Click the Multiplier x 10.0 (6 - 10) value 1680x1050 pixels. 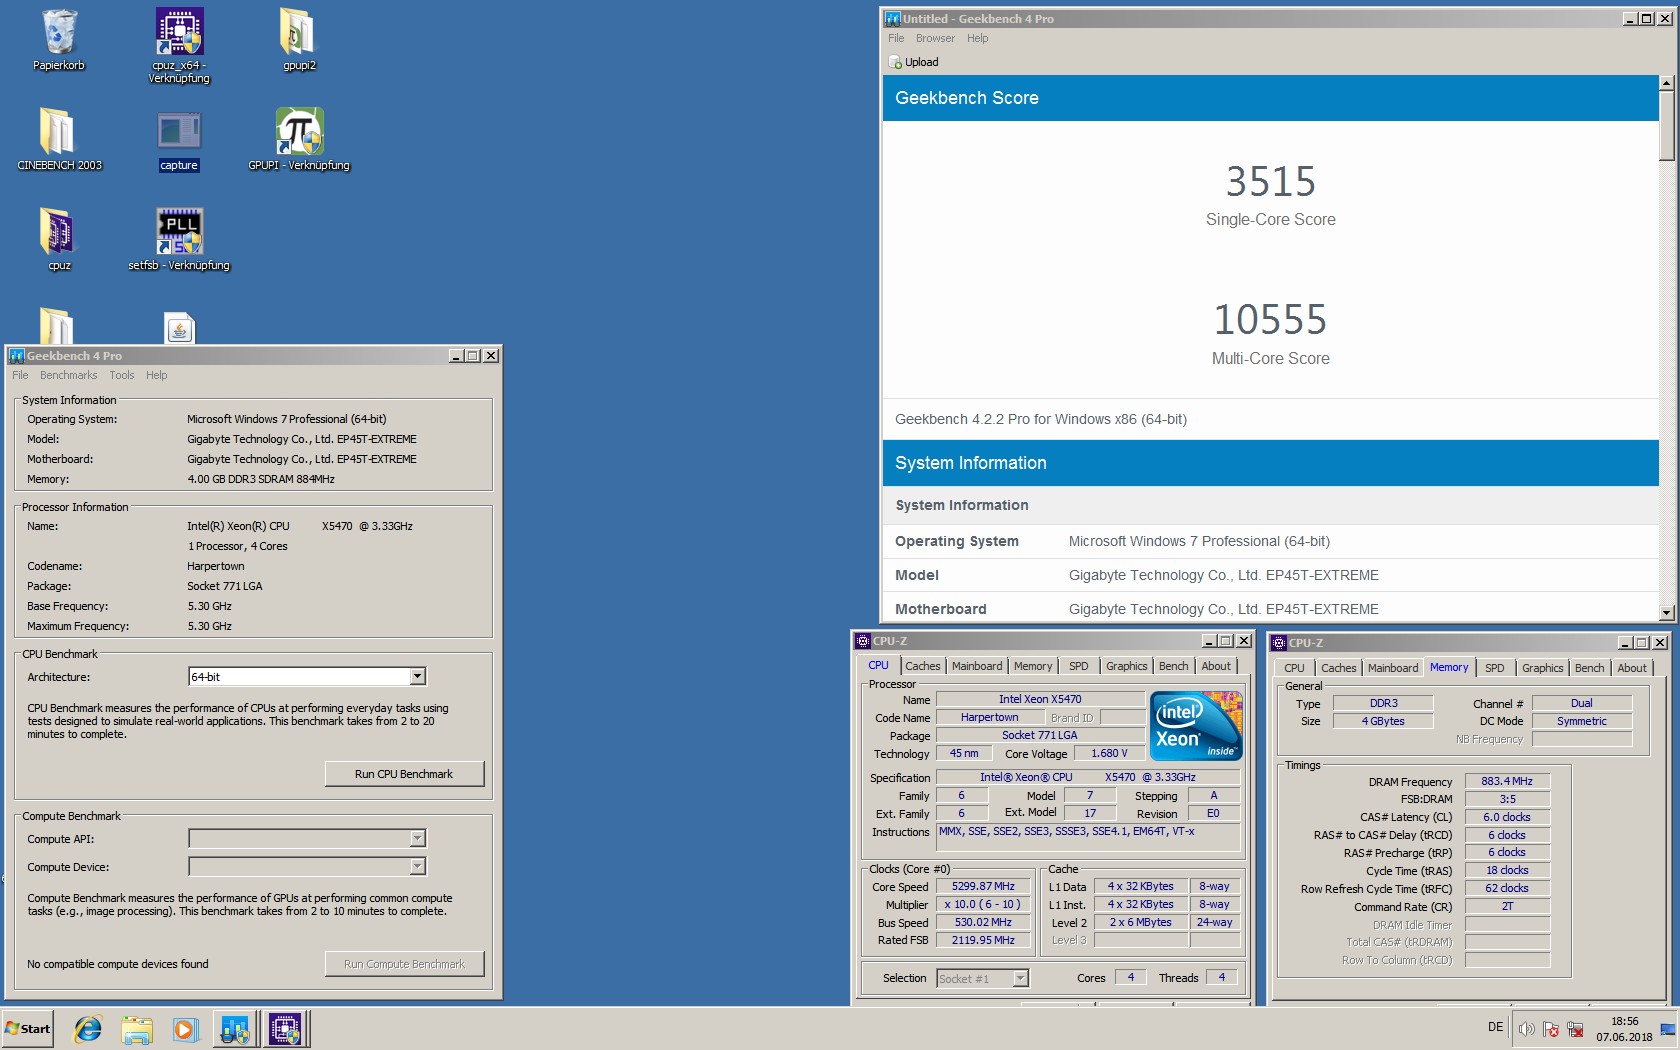pyautogui.click(x=983, y=905)
